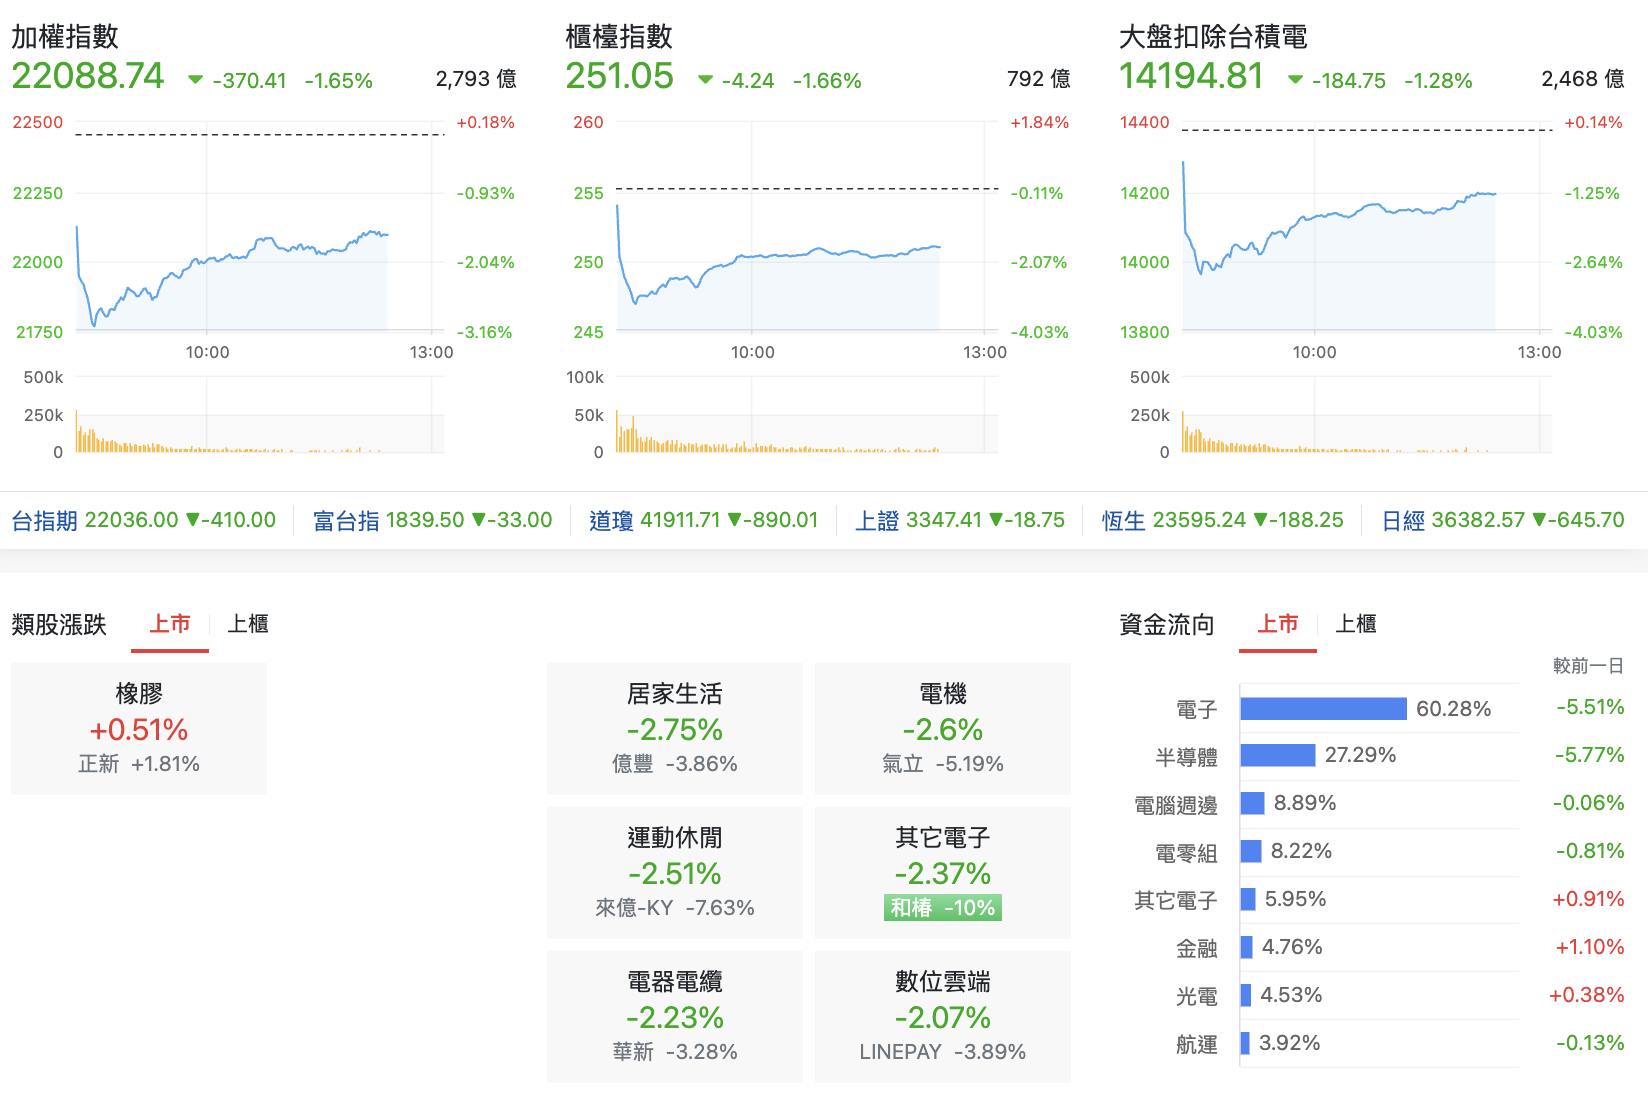Click the 櫃檯指數 down-arrow change indicator

706,80
